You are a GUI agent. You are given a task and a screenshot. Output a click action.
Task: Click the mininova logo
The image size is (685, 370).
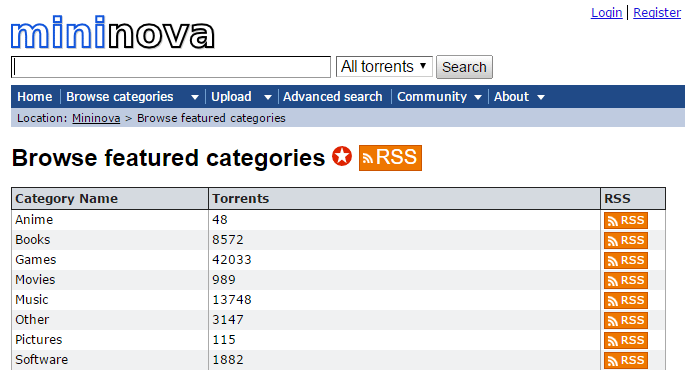pos(113,33)
